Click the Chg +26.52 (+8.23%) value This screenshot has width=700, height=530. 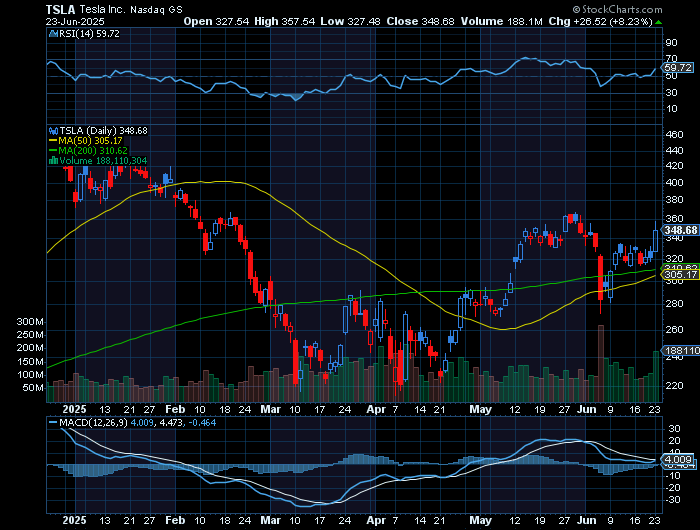[x=600, y=21]
